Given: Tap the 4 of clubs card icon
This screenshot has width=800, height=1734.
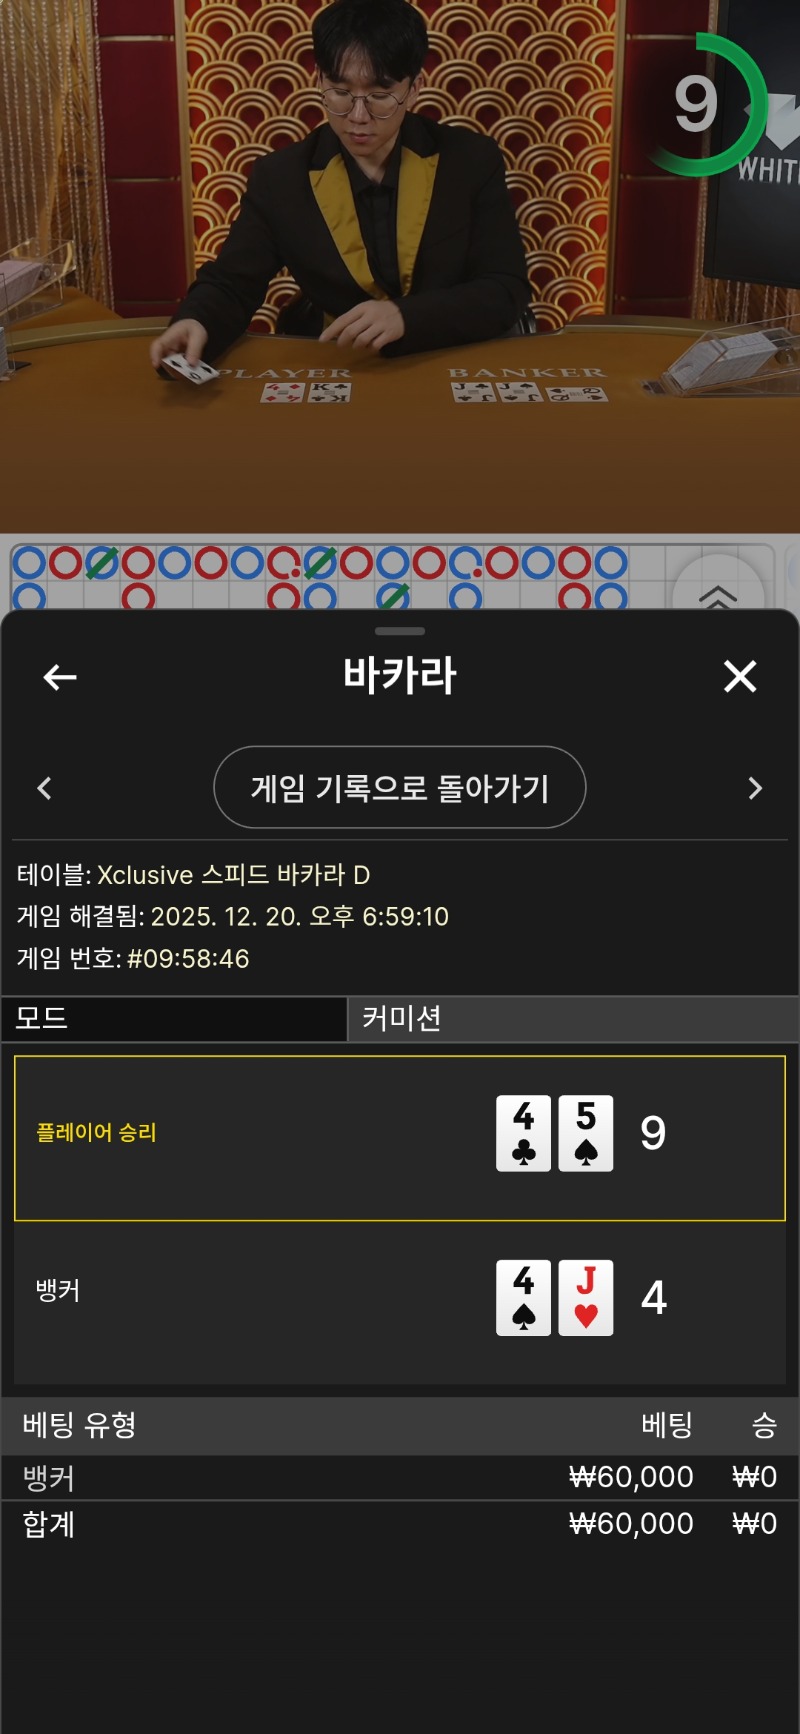Looking at the screenshot, I should tap(523, 1133).
